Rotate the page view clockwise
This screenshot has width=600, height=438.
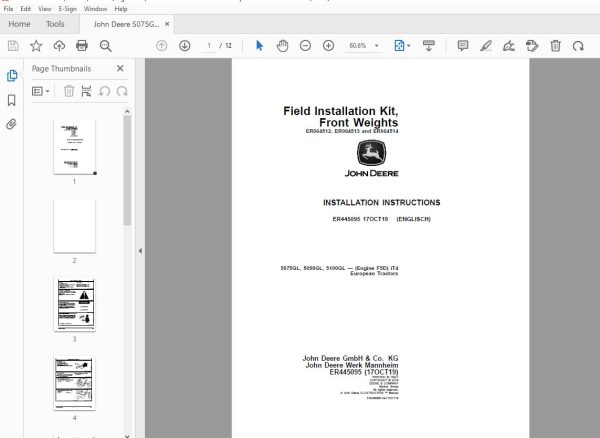tap(578, 46)
